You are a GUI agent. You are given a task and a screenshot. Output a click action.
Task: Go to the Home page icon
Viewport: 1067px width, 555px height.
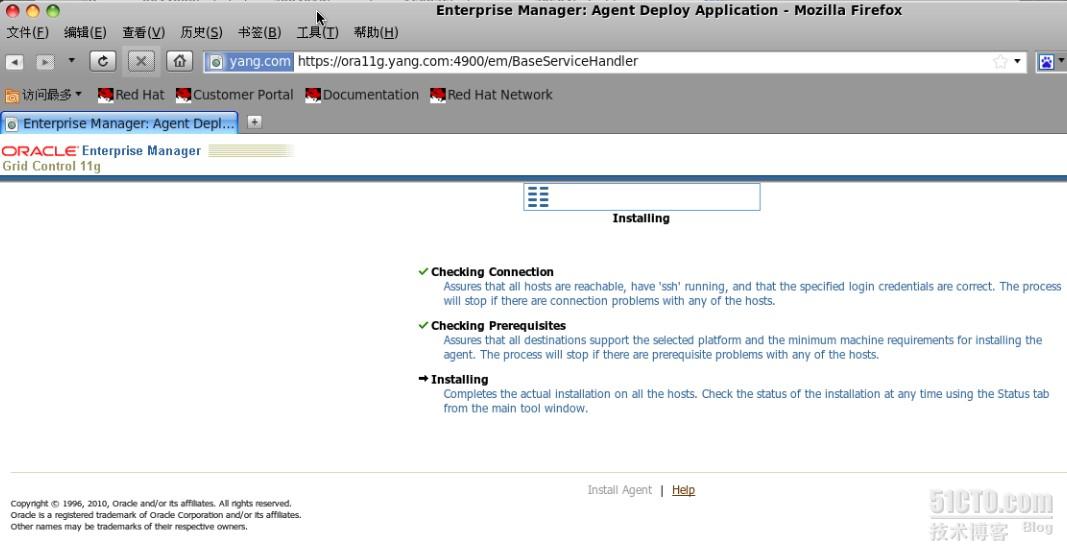coord(179,61)
